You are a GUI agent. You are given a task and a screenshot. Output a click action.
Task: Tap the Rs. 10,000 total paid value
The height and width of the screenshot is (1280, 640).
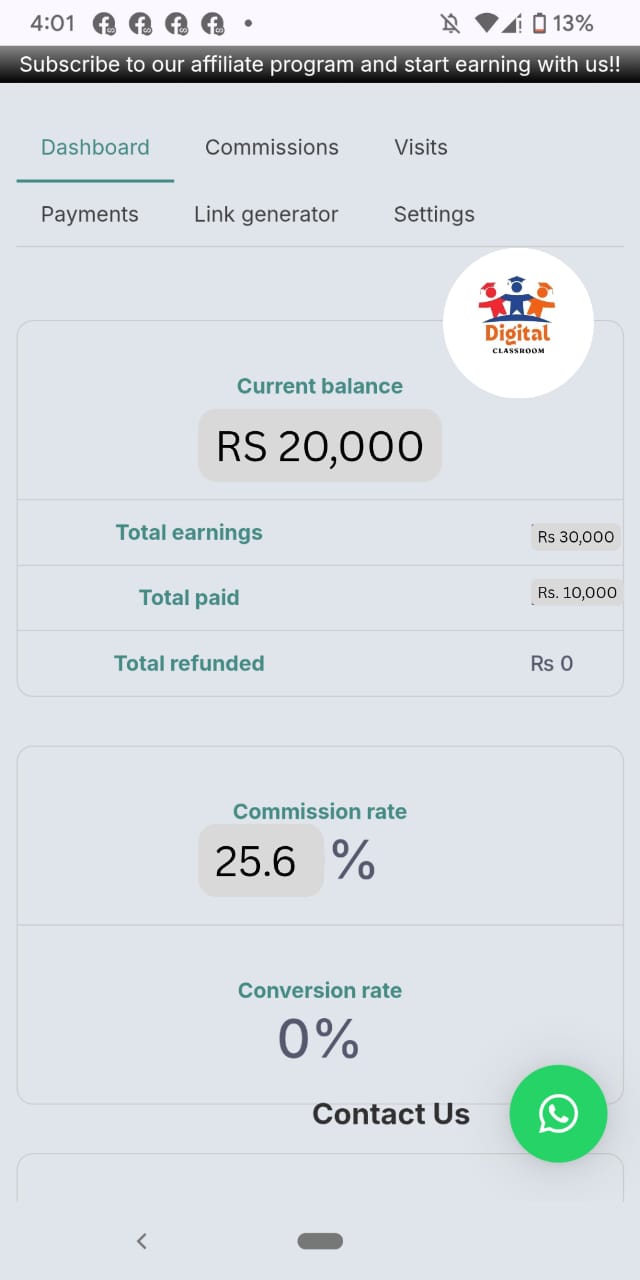577,593
